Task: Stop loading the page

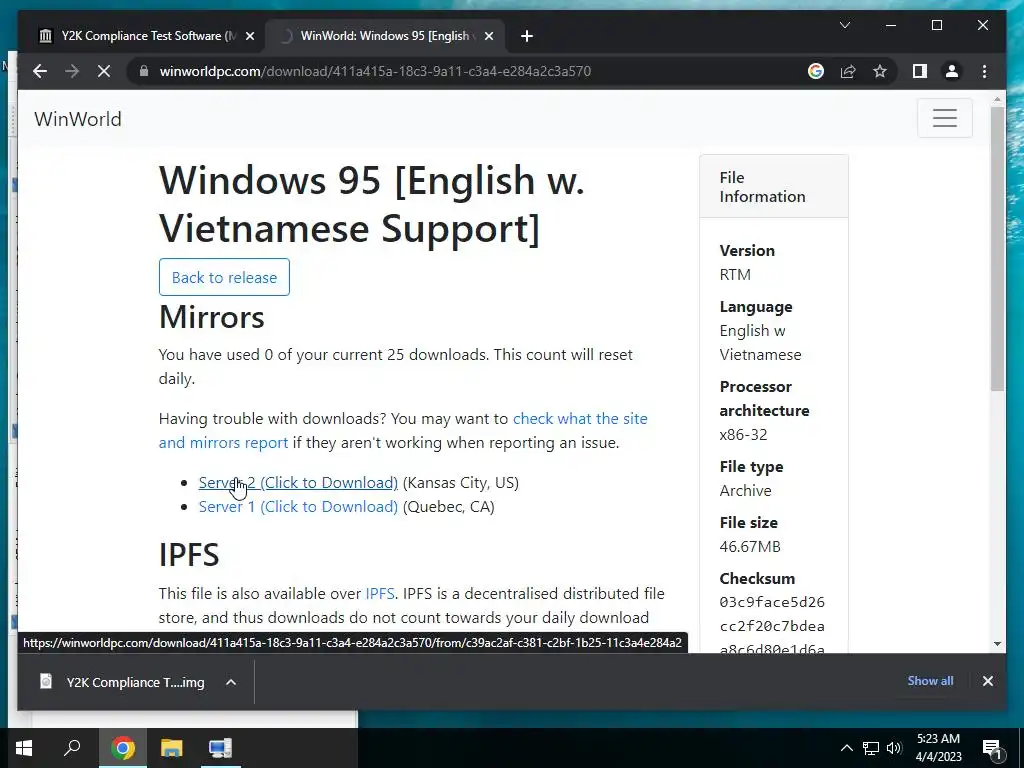Action: tap(104, 71)
